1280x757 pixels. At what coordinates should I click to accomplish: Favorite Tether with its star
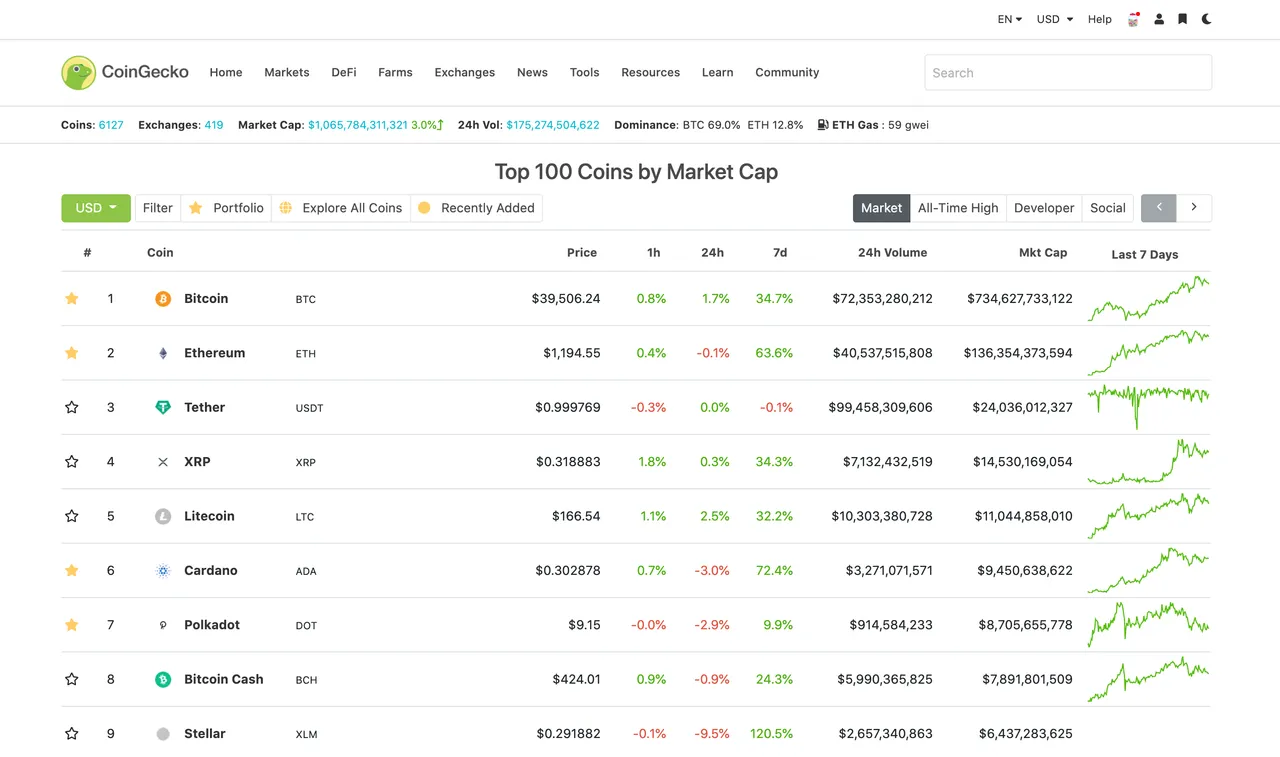click(x=72, y=407)
